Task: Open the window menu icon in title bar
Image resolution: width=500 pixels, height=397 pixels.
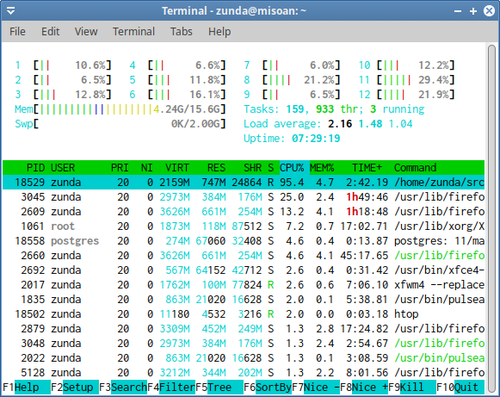Action: tap(11, 11)
